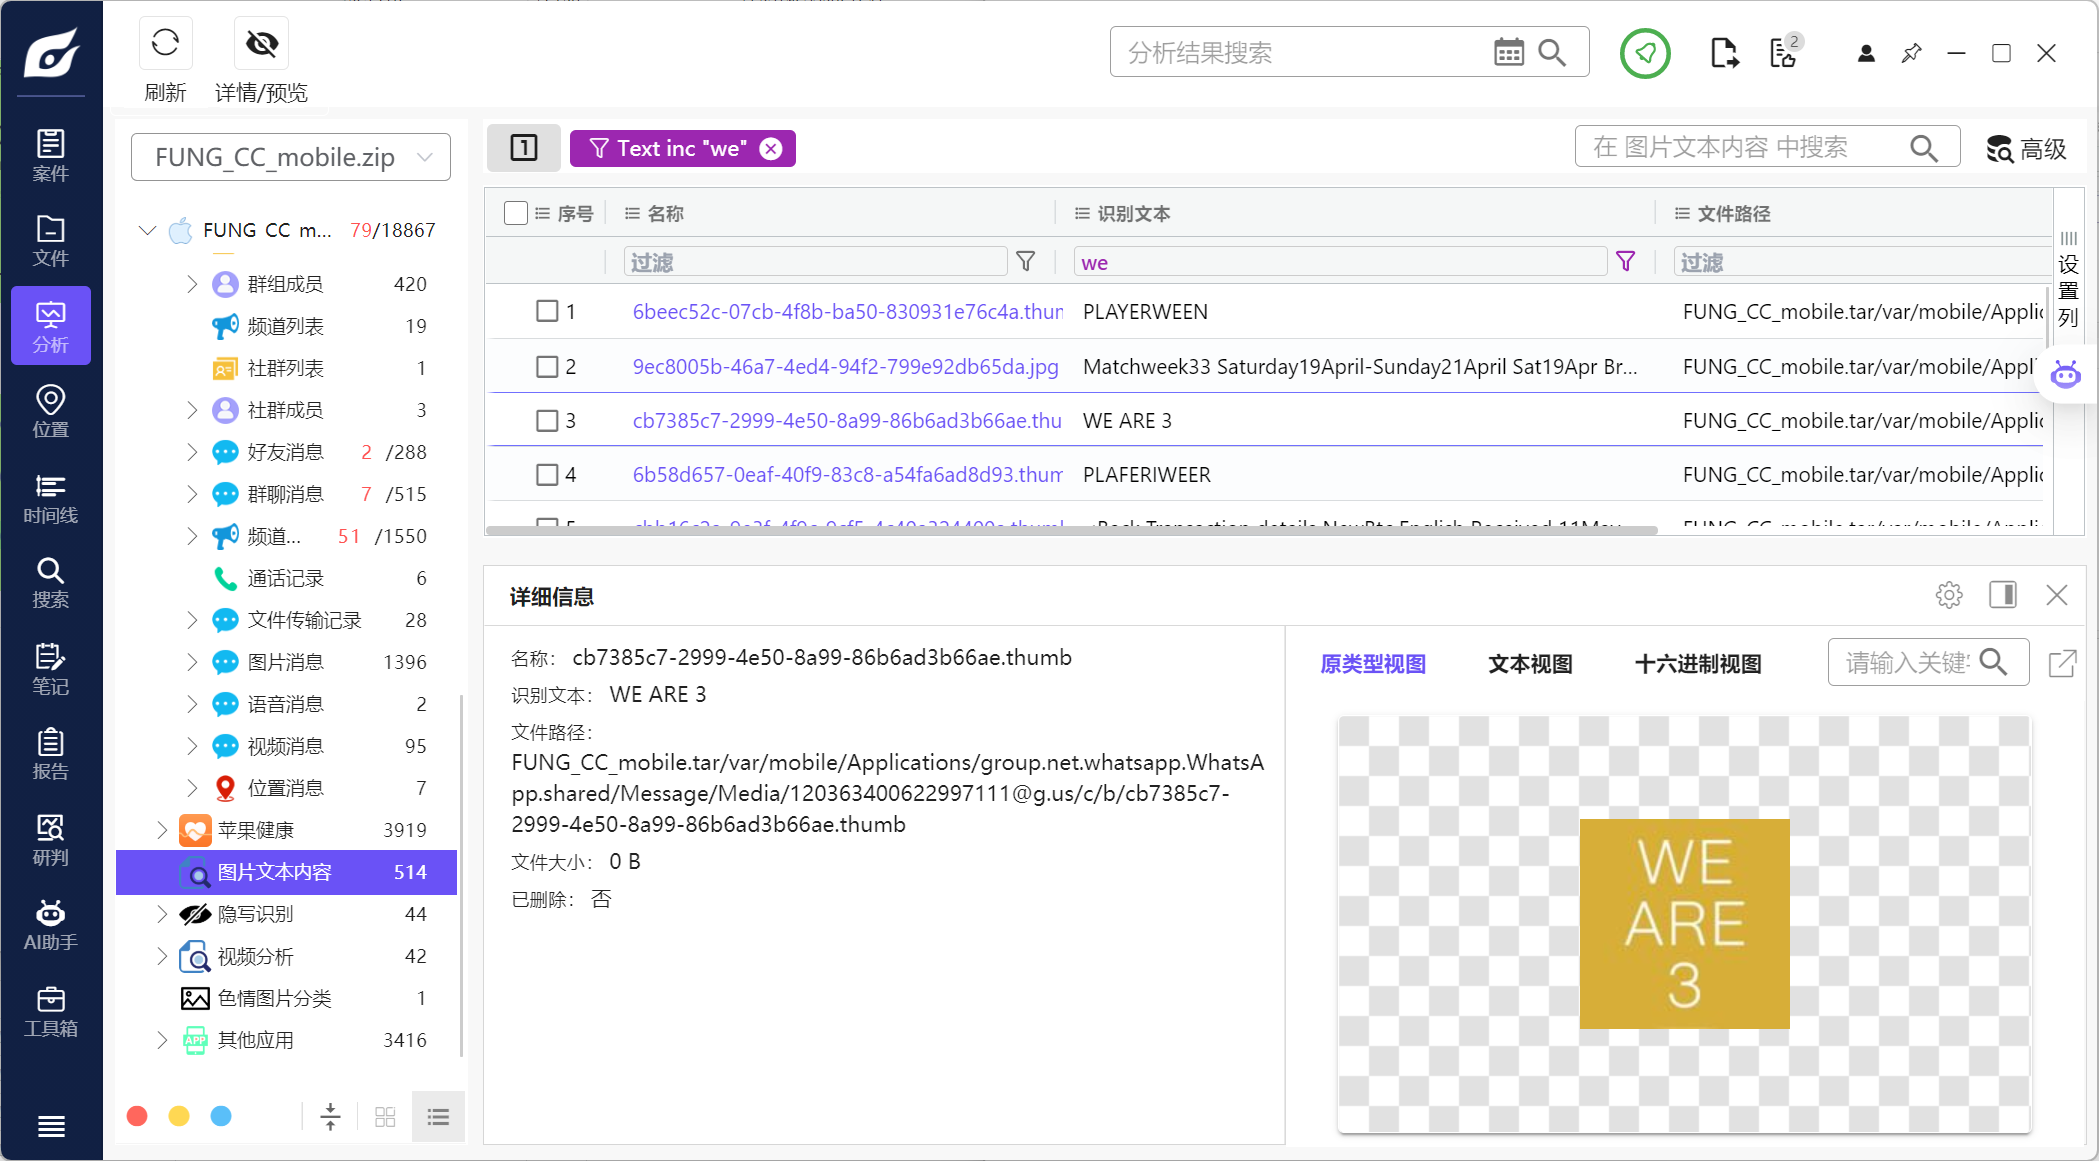Switch to the 十六进制视图 tab

(x=1697, y=664)
